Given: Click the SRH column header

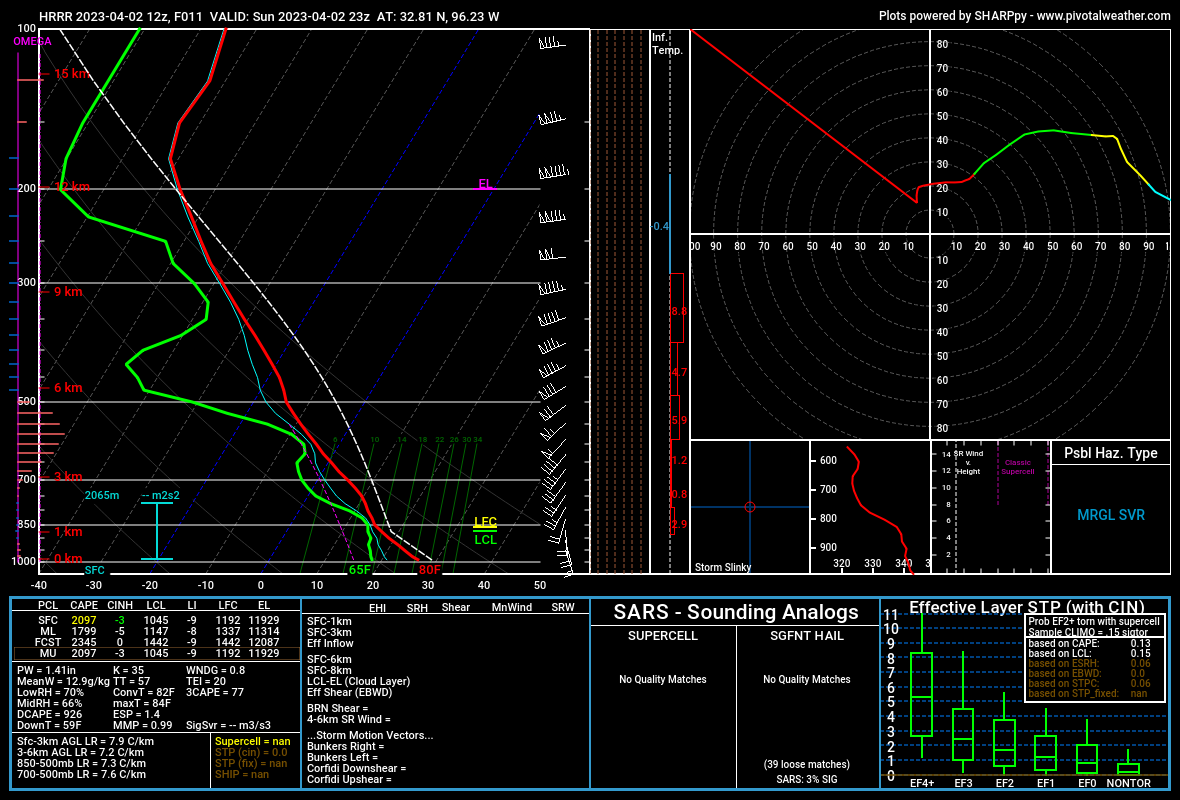Looking at the screenshot, I should coord(417,607).
